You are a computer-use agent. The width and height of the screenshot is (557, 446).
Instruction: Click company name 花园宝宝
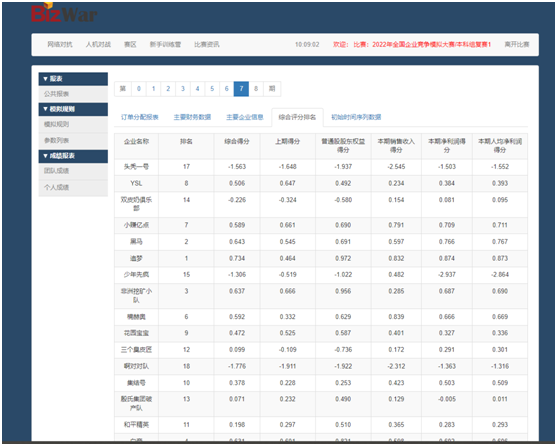coord(136,333)
